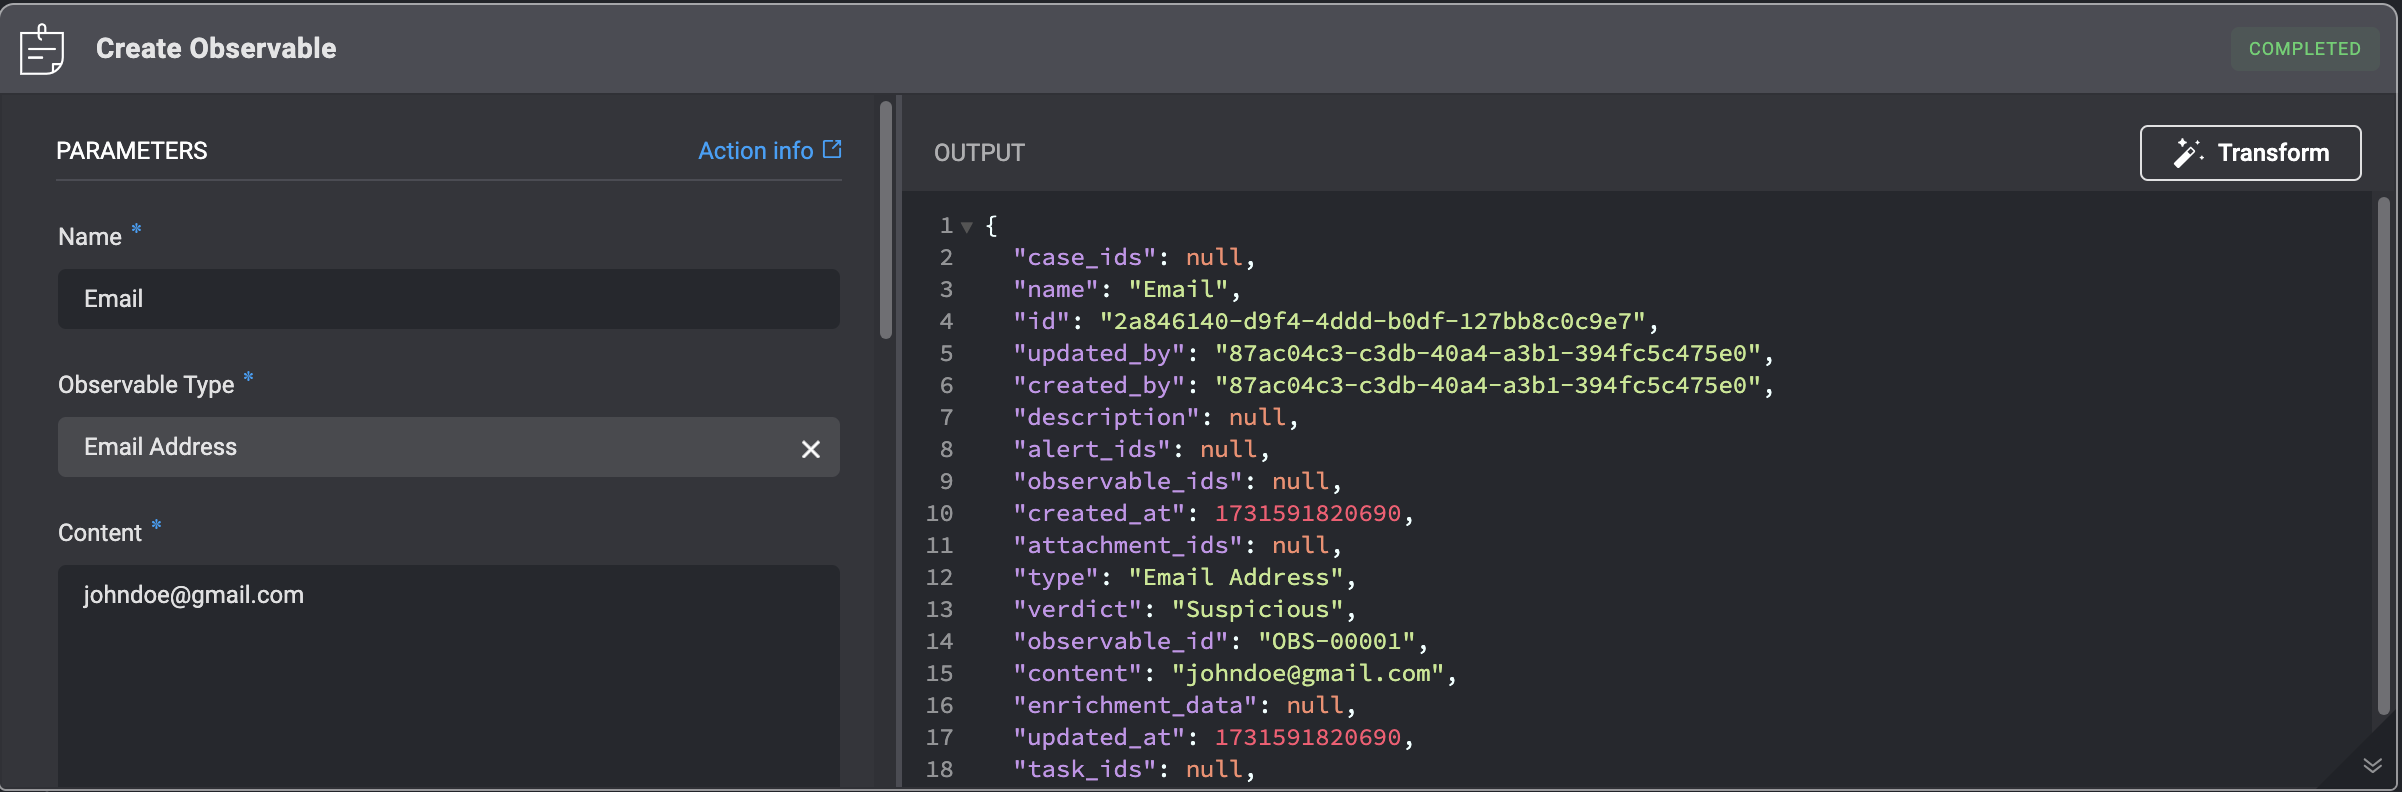Click the "task_ids" key on line 18
Image resolution: width=2402 pixels, height=792 pixels.
point(1085,769)
